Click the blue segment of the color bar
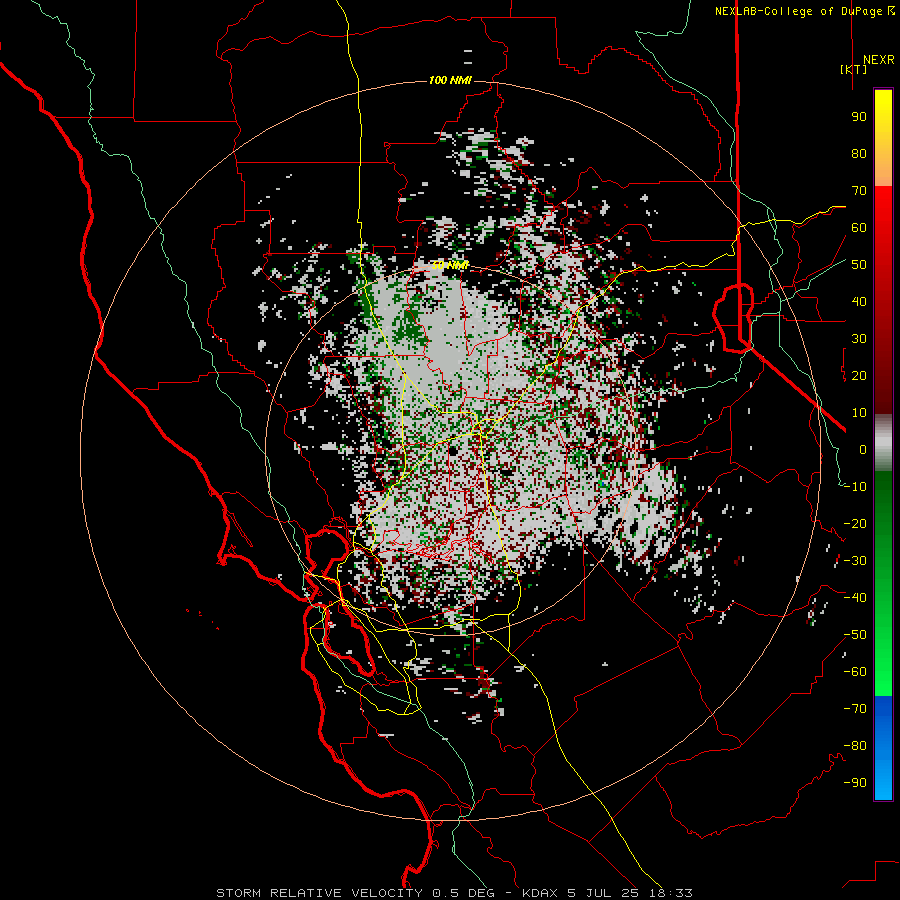The image size is (900, 900). click(883, 748)
